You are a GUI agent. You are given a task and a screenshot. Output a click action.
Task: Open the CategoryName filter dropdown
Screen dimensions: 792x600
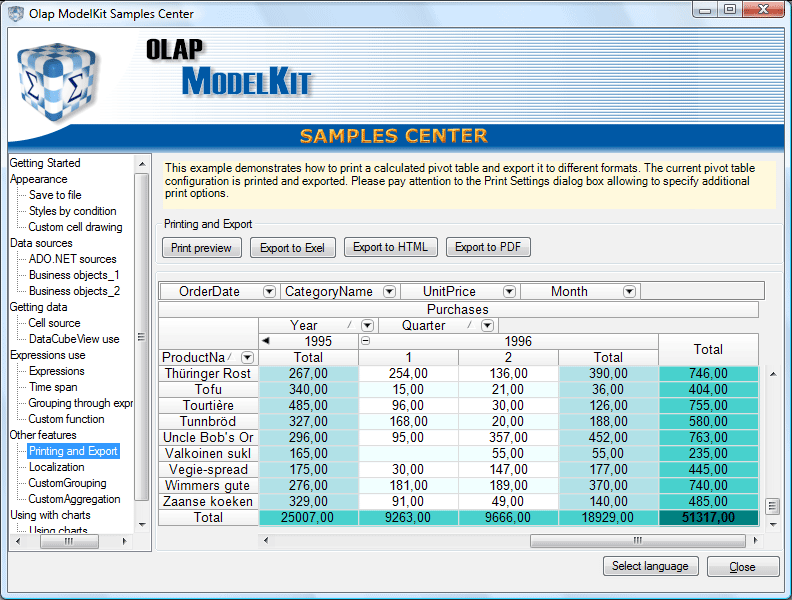pos(389,291)
